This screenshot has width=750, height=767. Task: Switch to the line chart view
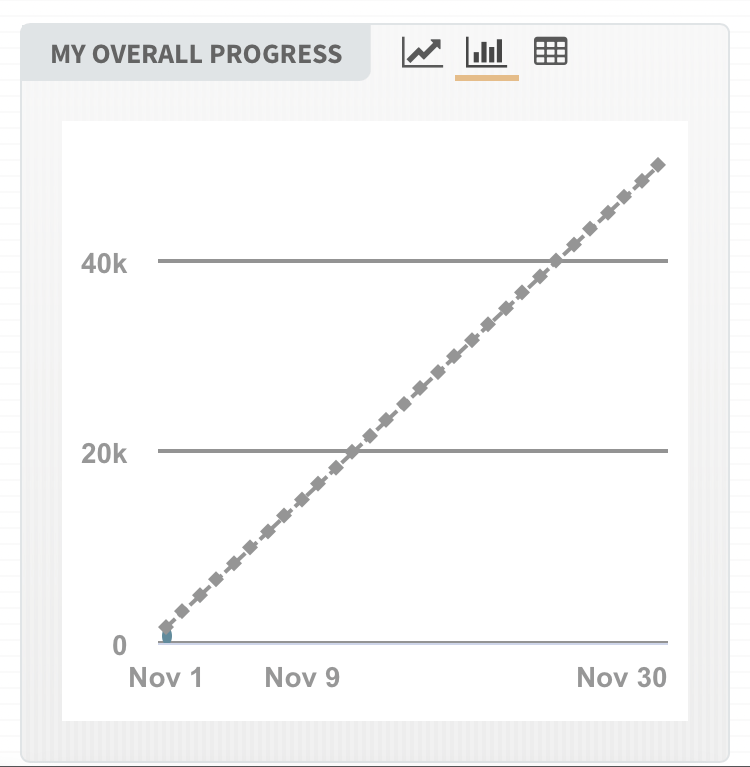click(422, 51)
